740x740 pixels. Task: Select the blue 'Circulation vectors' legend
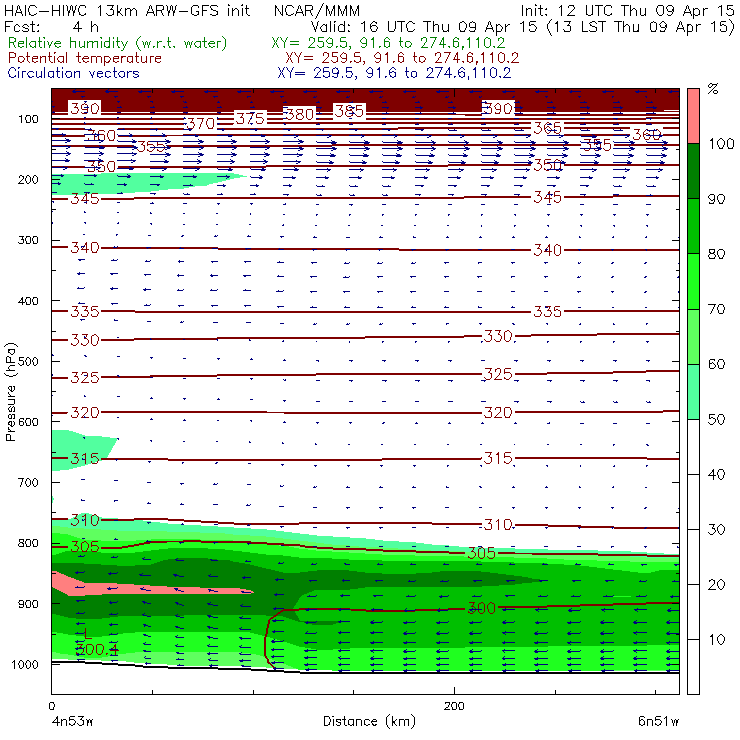(73, 73)
